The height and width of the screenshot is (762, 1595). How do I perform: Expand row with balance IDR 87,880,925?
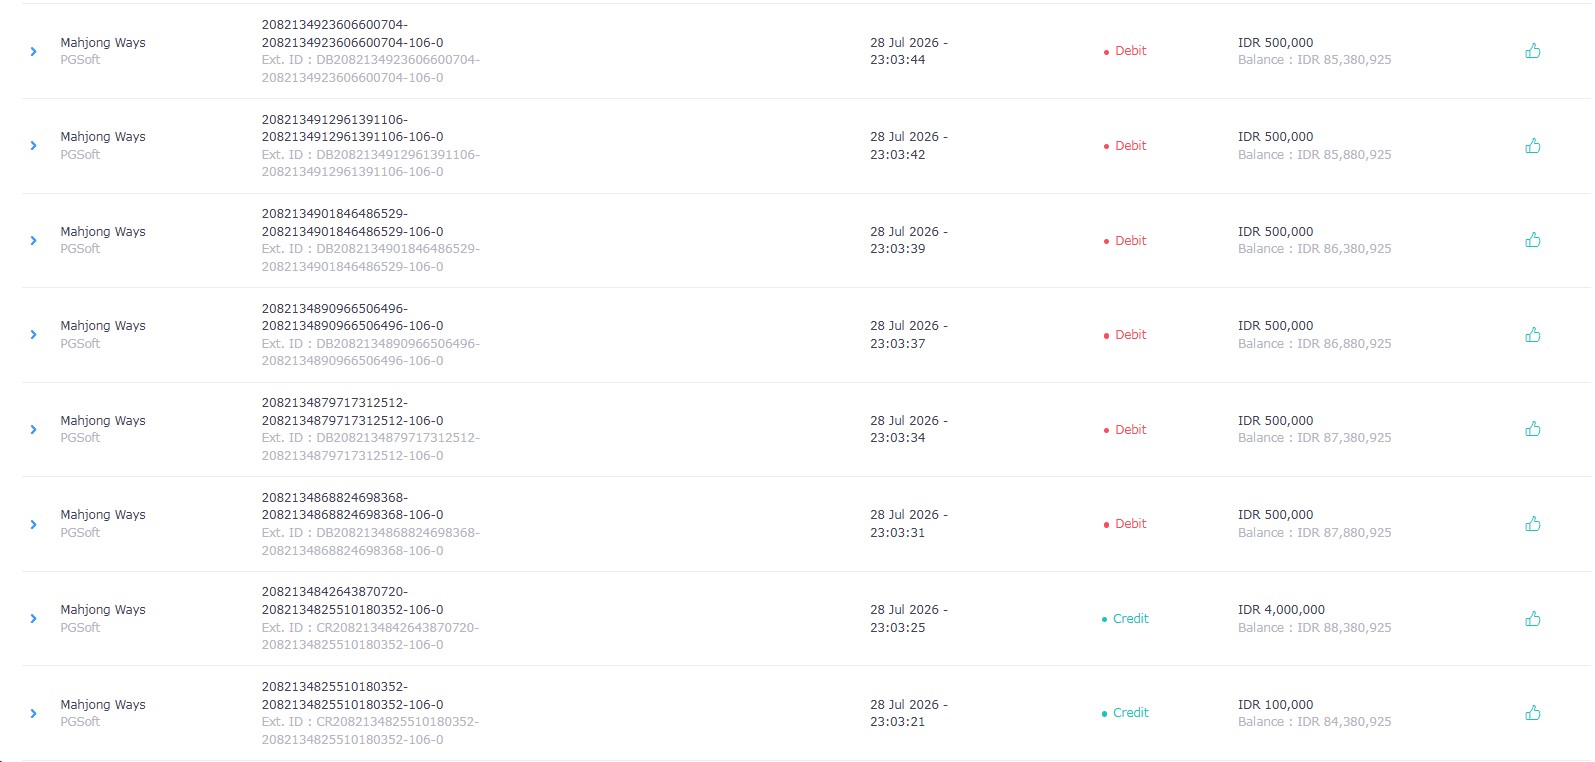pyautogui.click(x=33, y=524)
